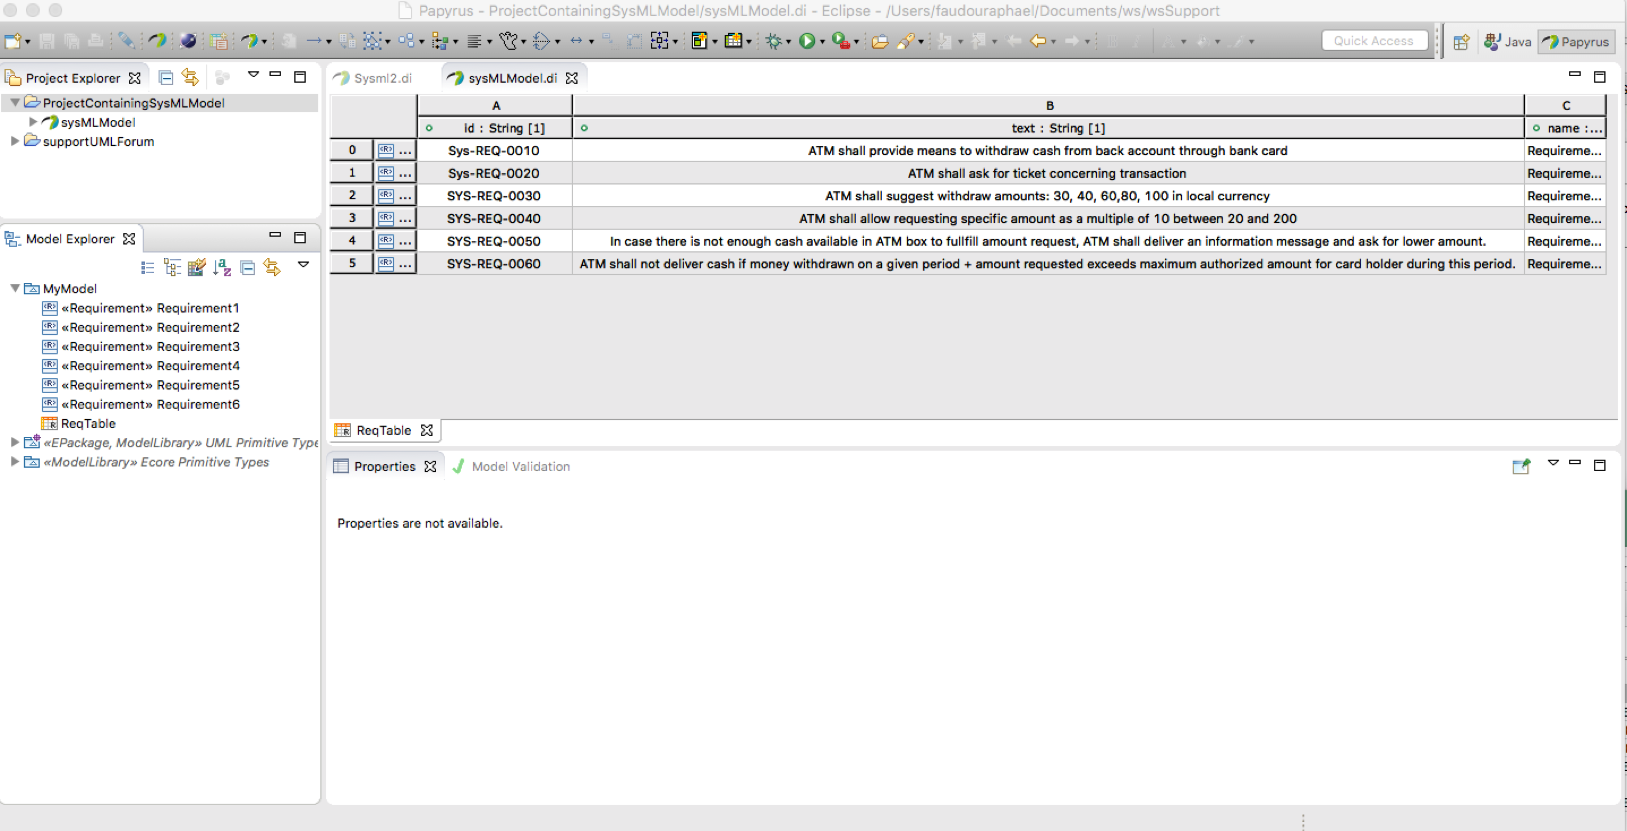Switch to the Sysml2.di editor tab
This screenshot has height=831, width=1627.
click(373, 78)
